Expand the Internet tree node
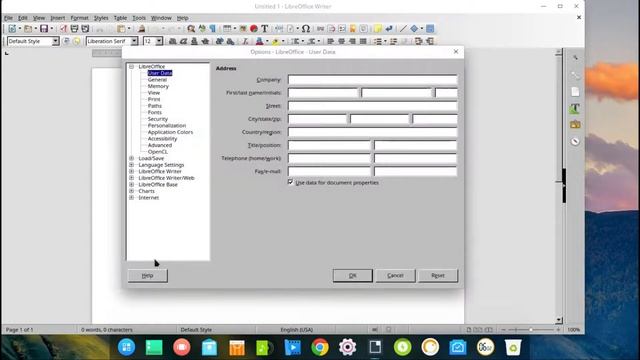This screenshot has width=640, height=360. [131, 197]
